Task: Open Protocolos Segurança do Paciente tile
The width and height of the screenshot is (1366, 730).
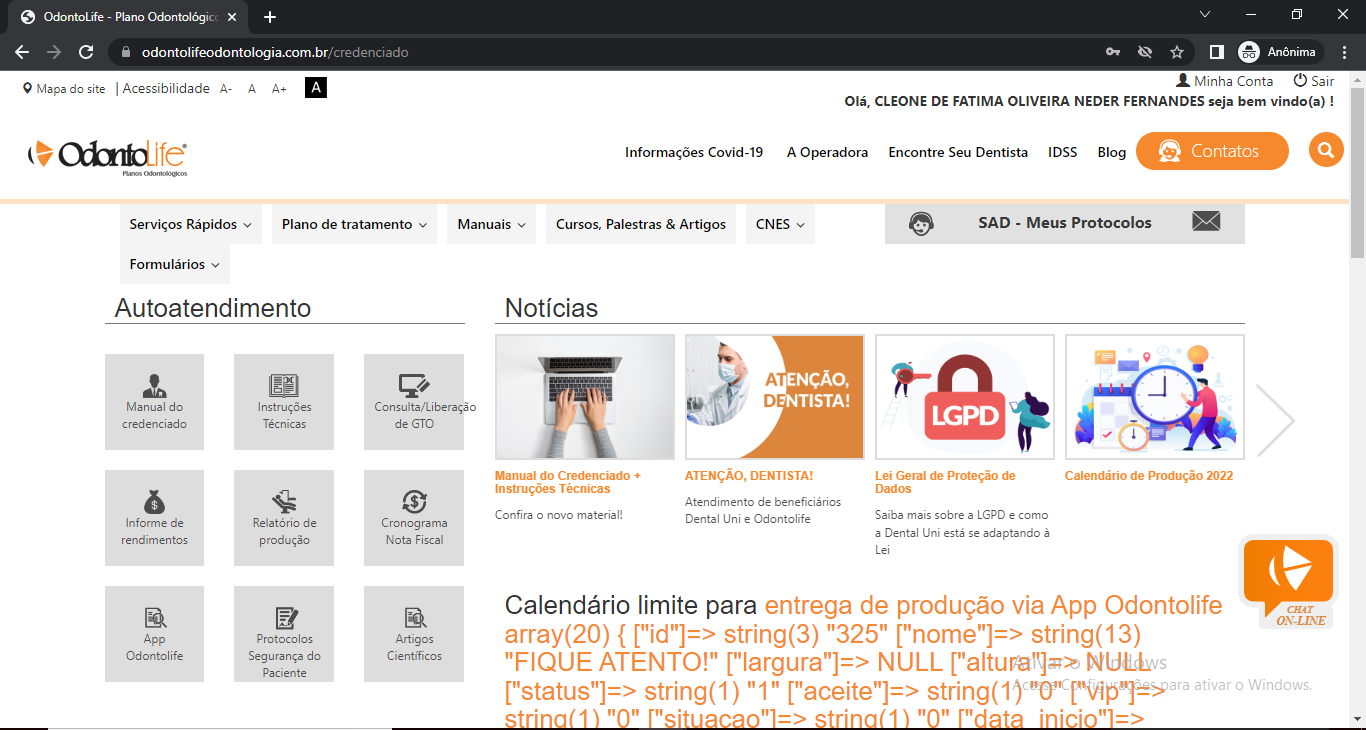Action: click(284, 634)
